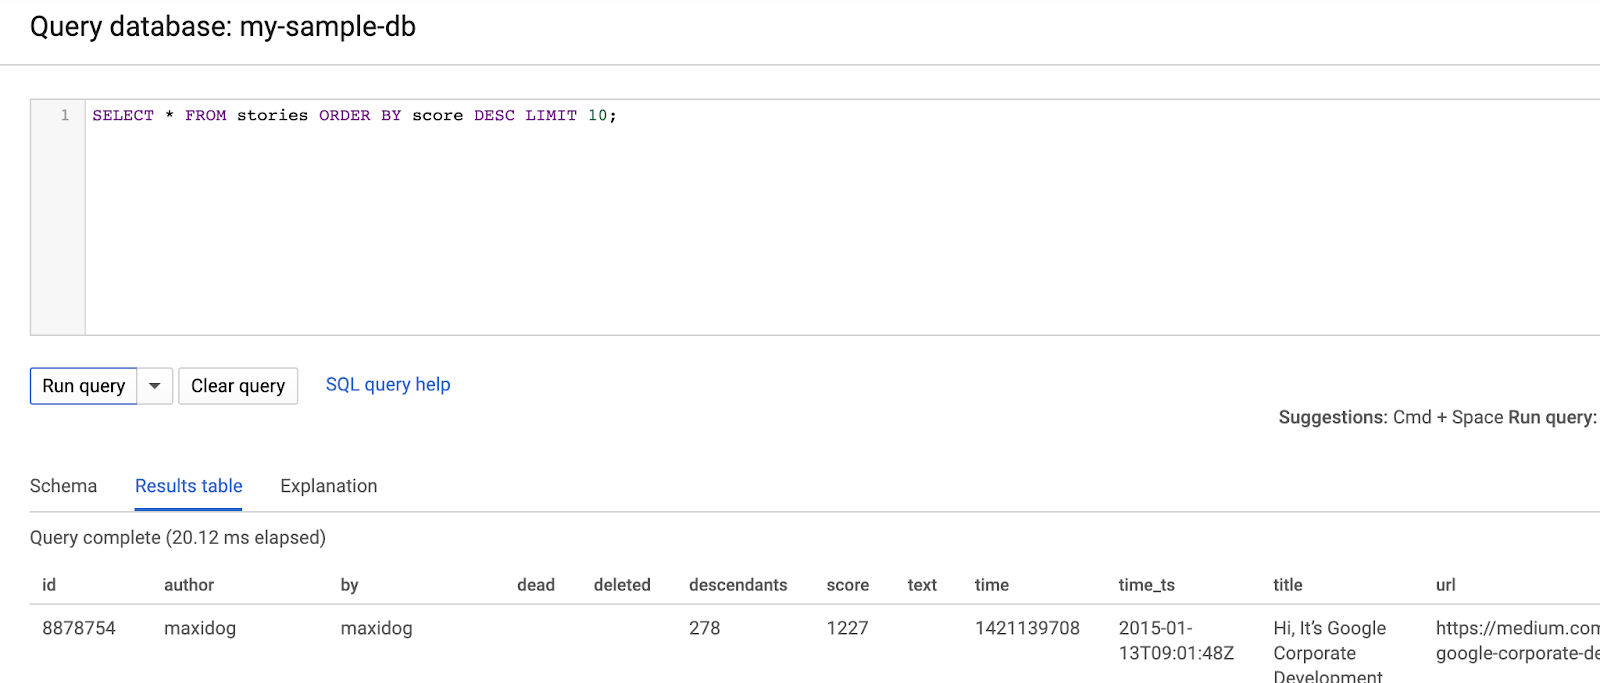Click the timestamp cell 1421139708

point(1027,628)
